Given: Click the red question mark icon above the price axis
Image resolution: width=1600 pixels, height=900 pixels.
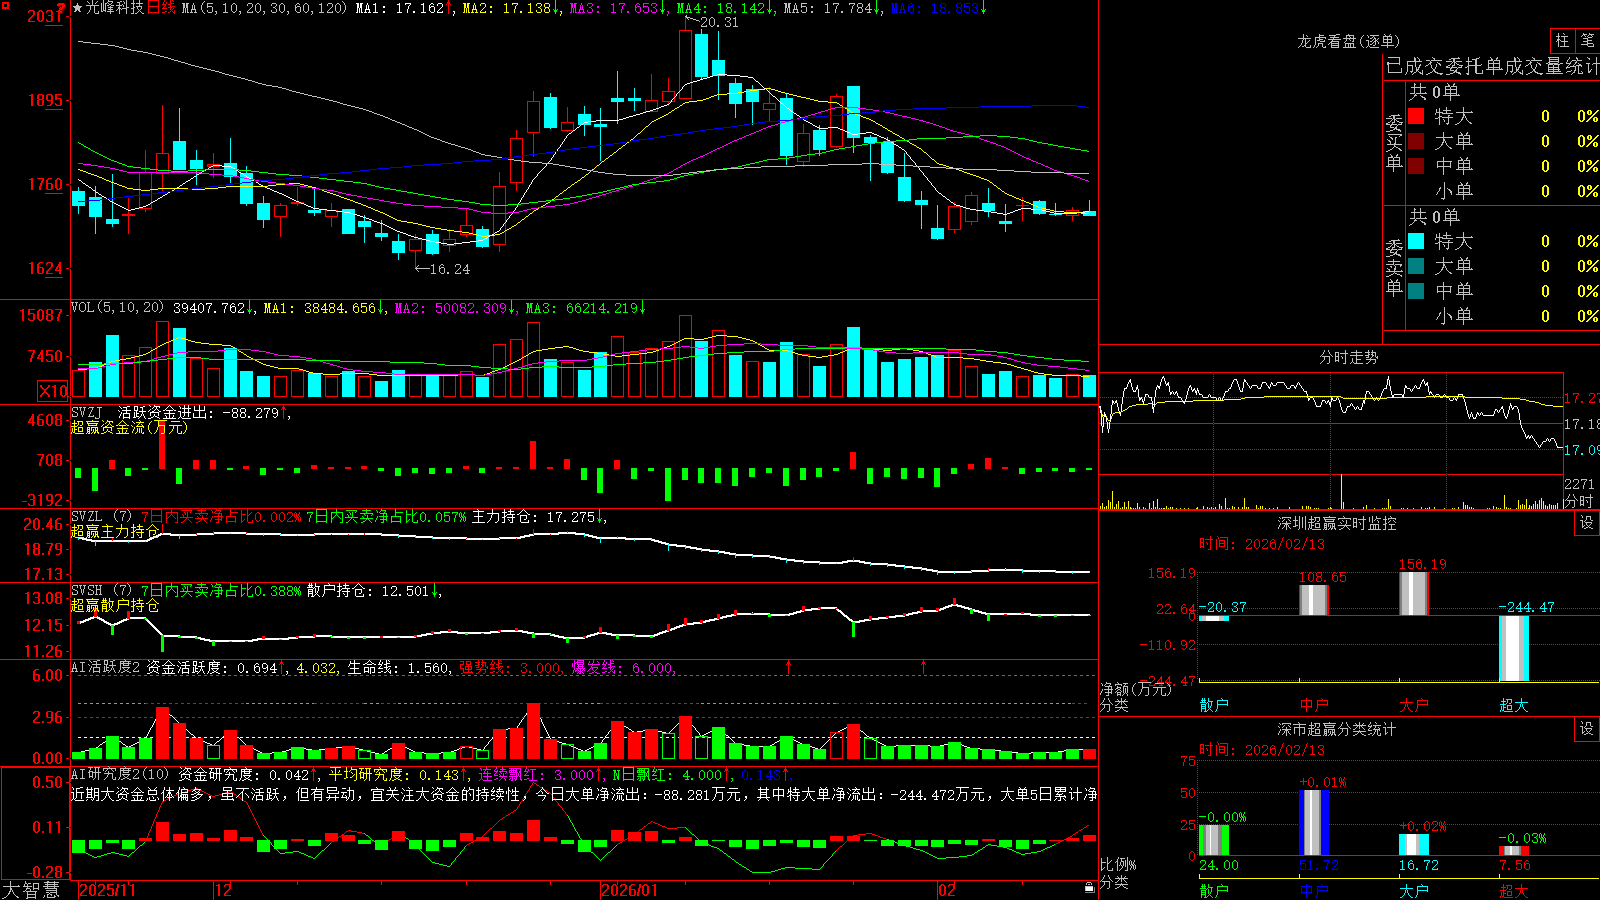Looking at the screenshot, I should (x=62, y=8).
